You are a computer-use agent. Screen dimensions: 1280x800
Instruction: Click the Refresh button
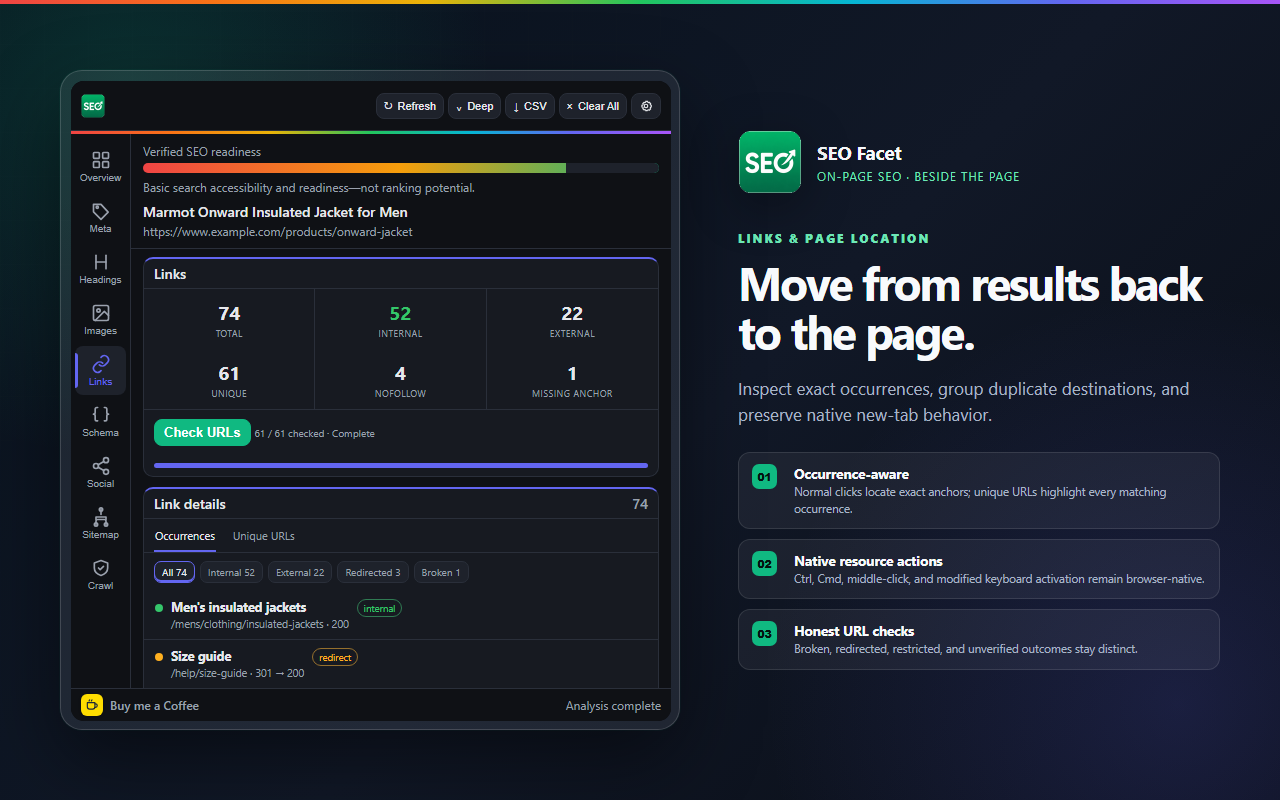click(410, 106)
